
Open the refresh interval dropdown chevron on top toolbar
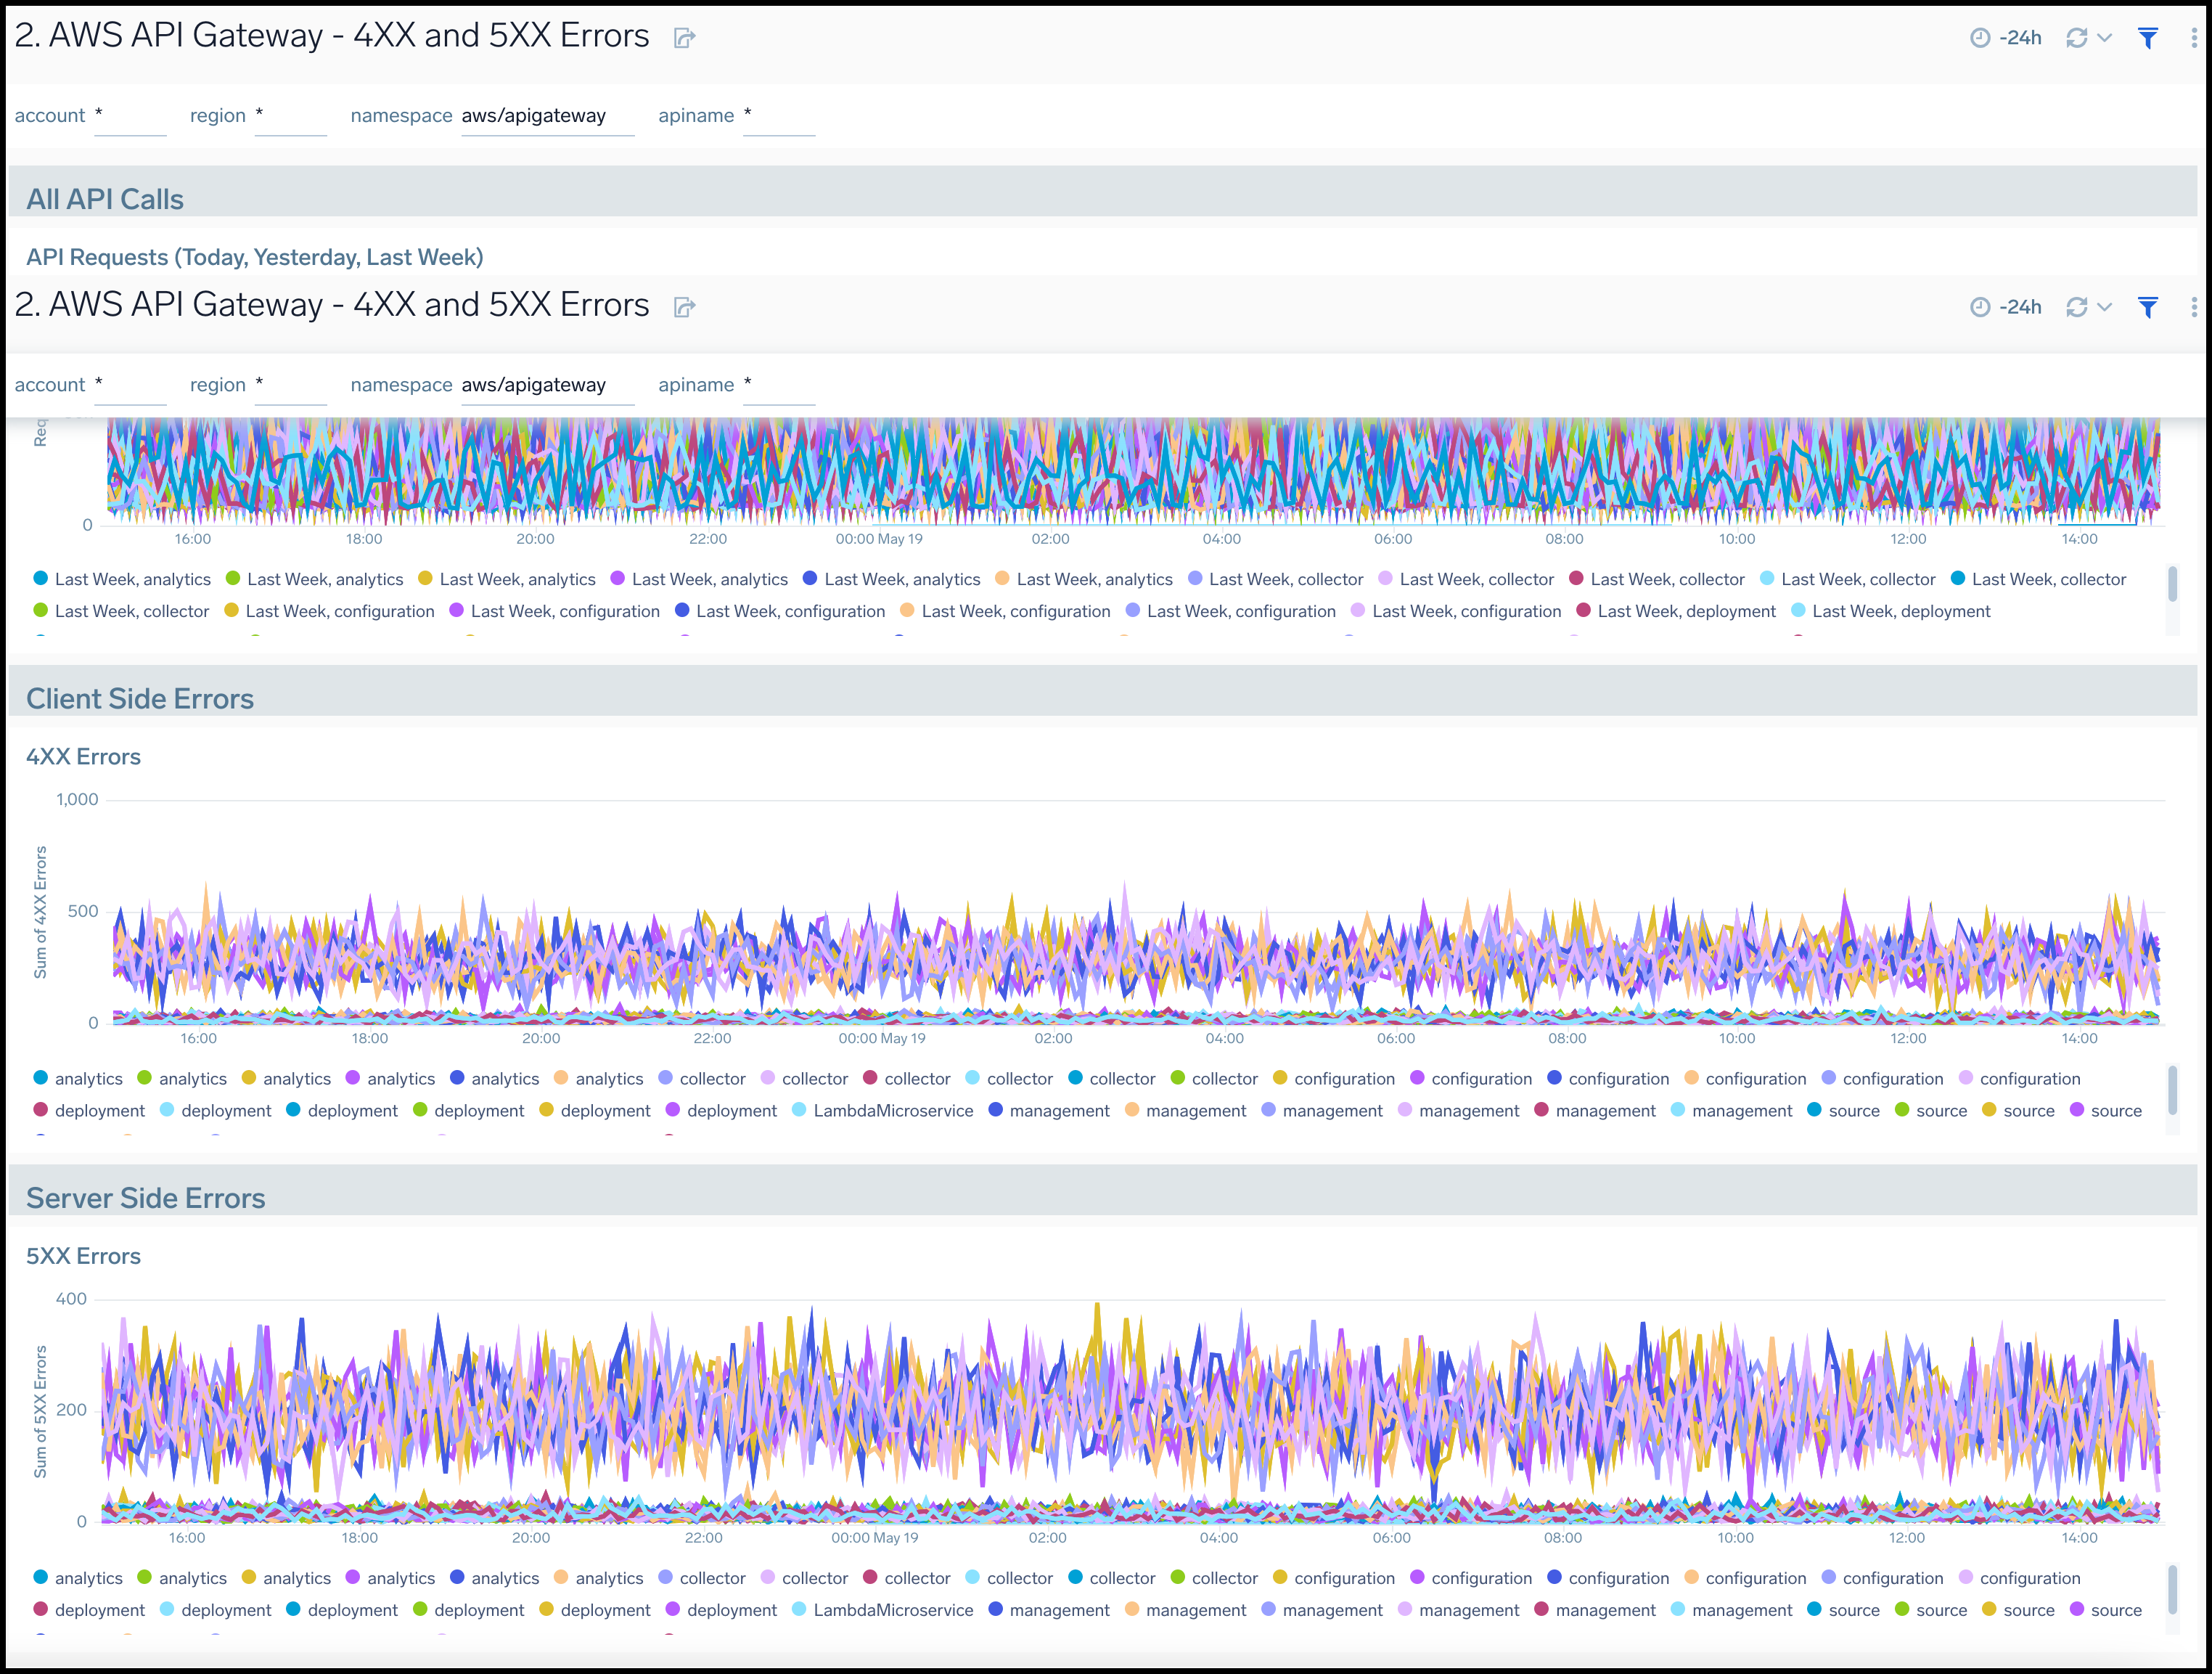tap(2107, 37)
